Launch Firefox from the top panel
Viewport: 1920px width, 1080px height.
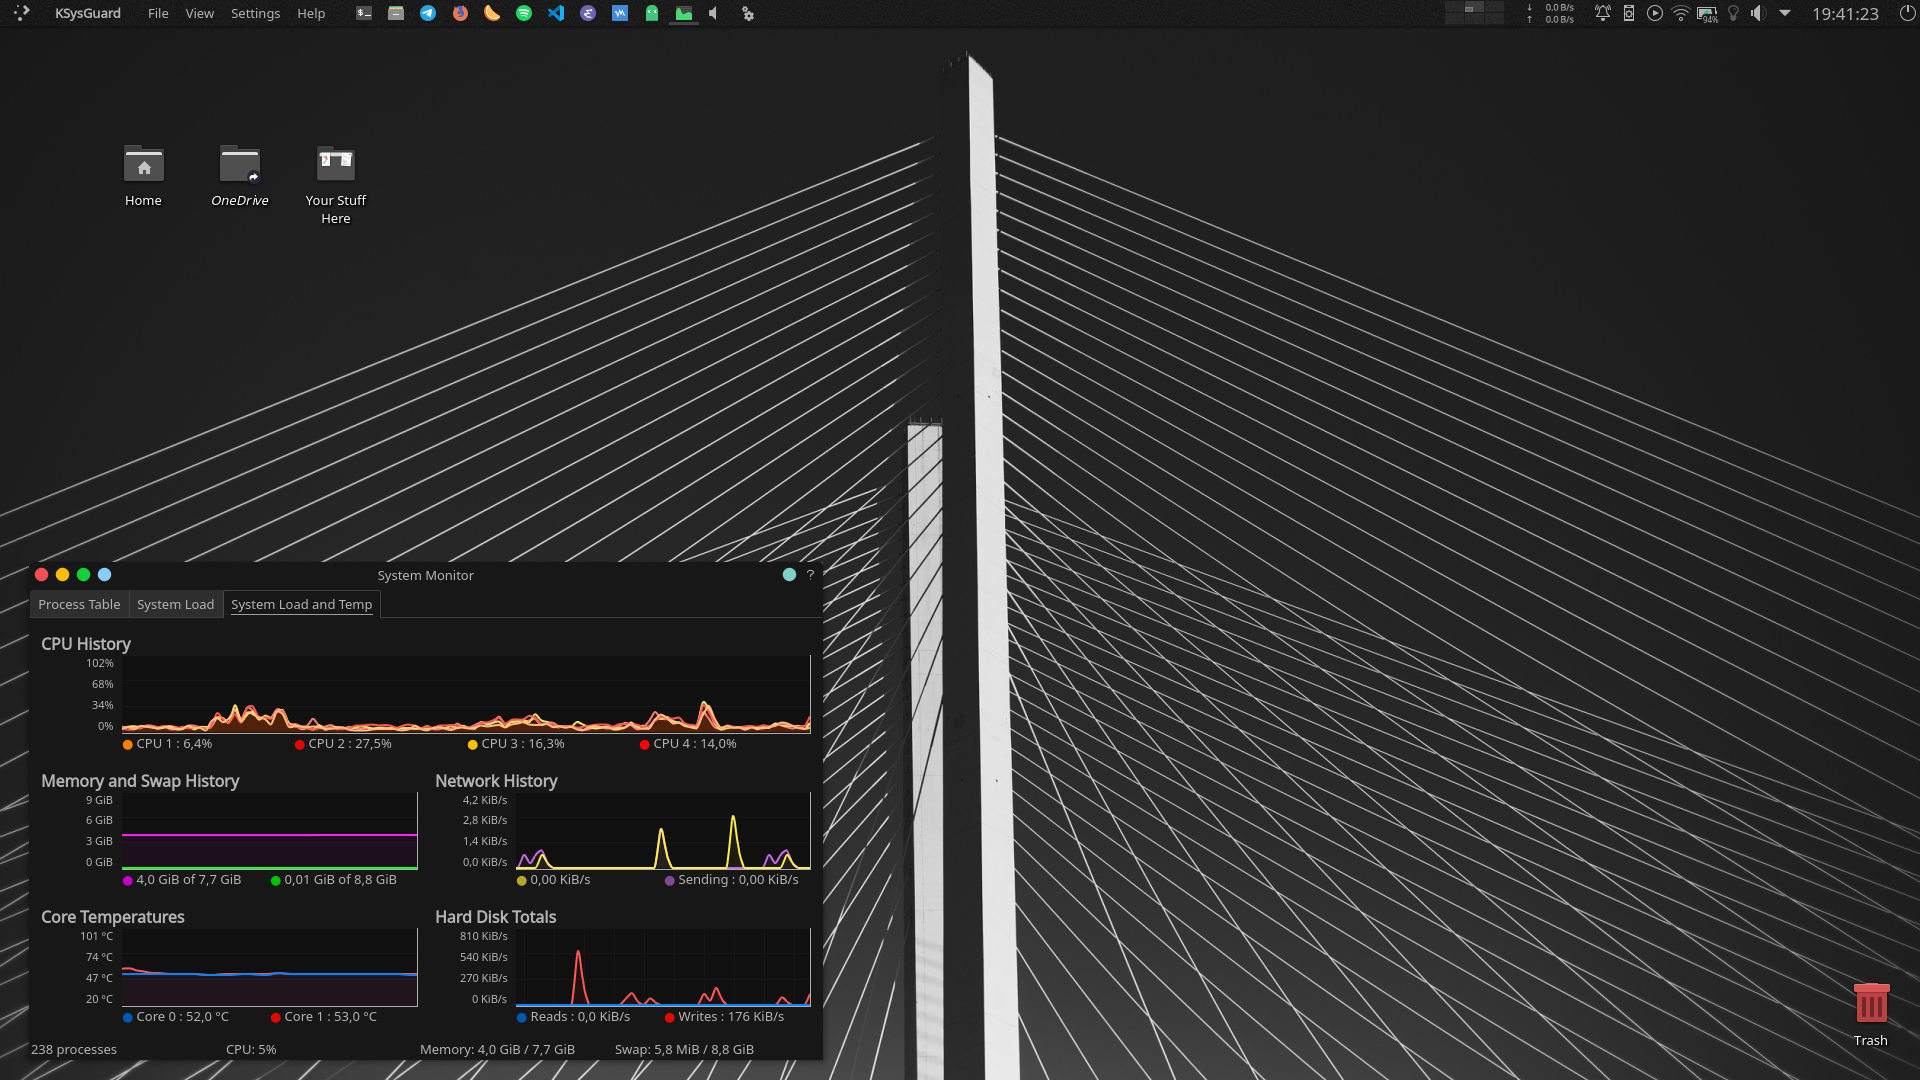(460, 13)
